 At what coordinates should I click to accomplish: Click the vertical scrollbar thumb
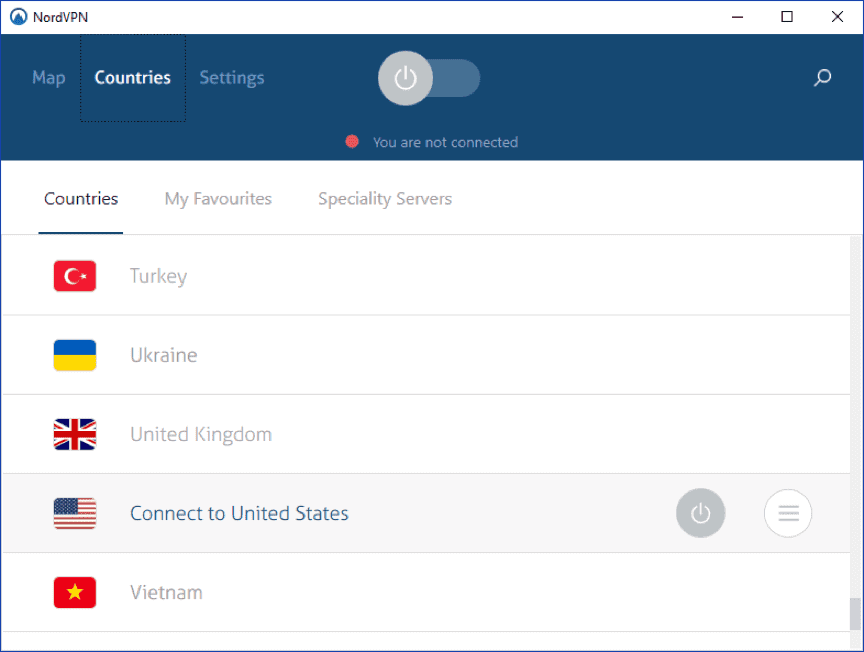855,613
